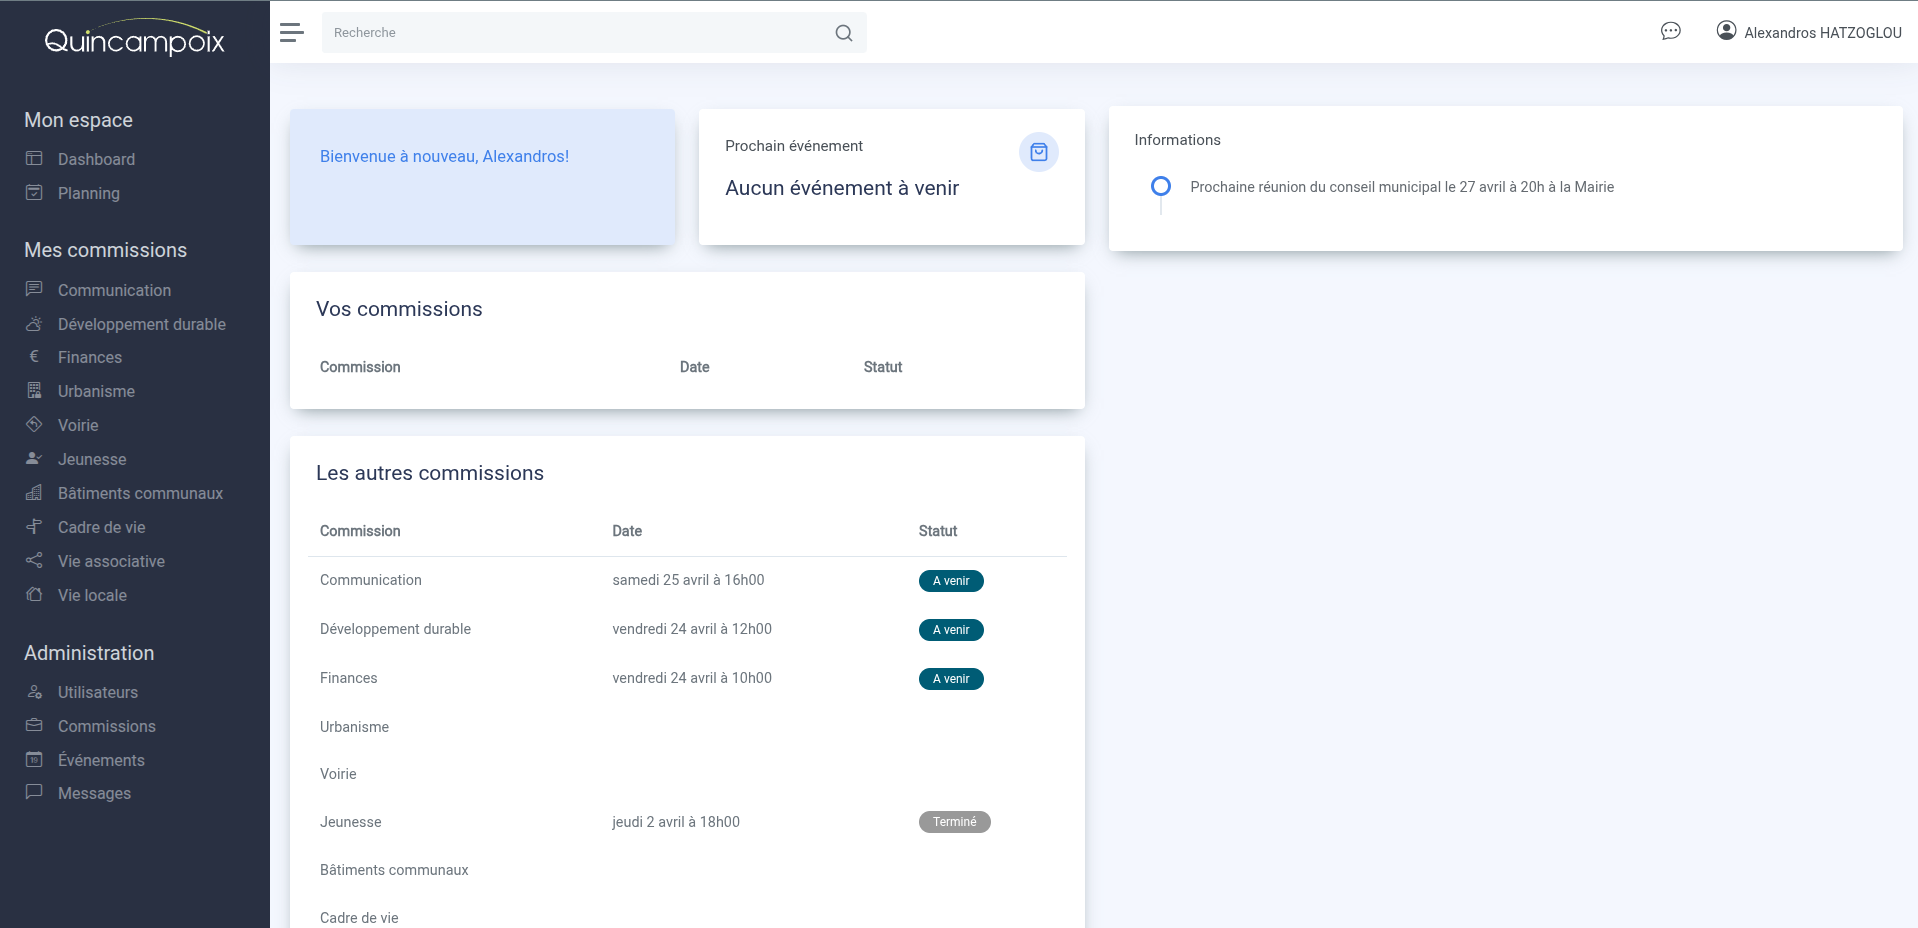Open Communication under Mes commissions
The height and width of the screenshot is (928, 1918).
click(114, 289)
